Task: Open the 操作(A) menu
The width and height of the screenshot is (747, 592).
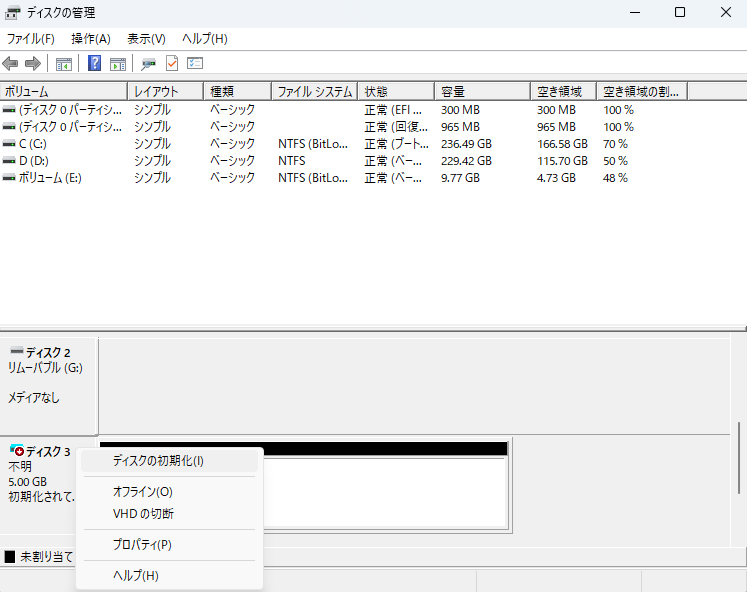Action: click(91, 39)
